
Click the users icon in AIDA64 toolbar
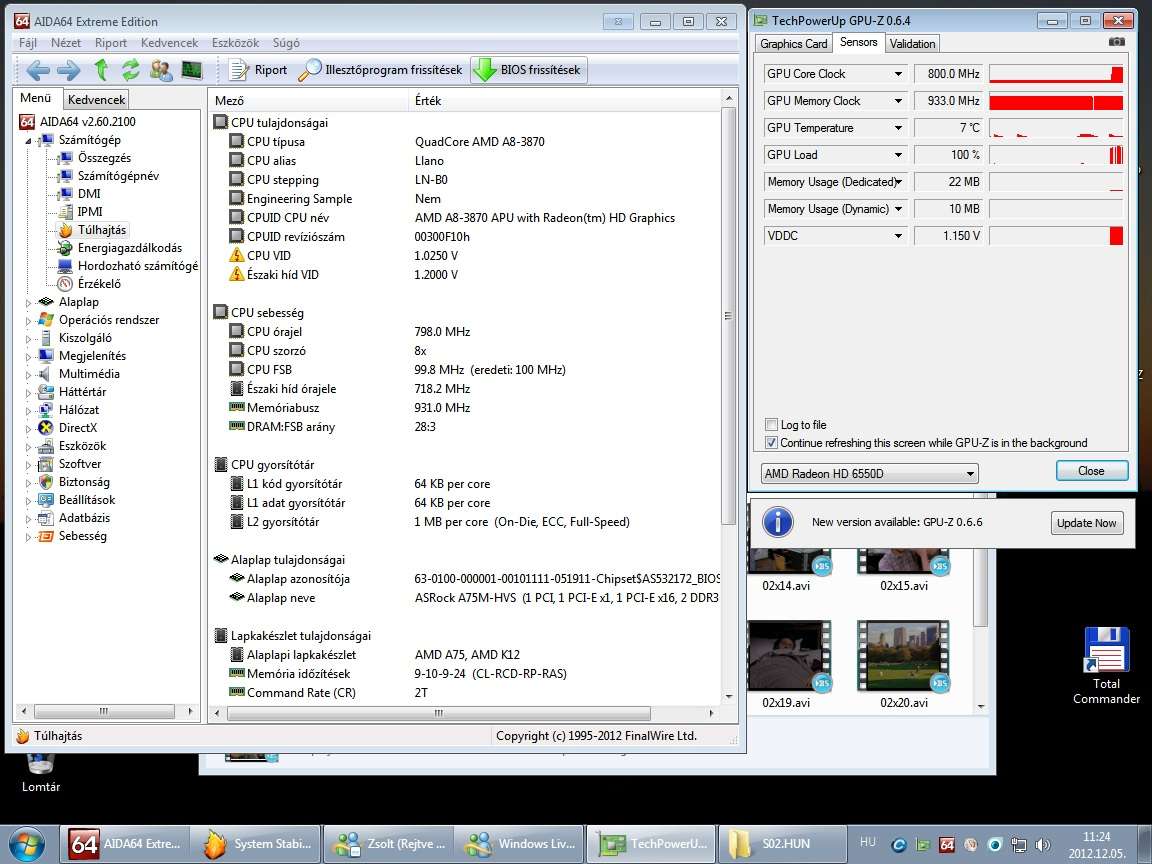(x=161, y=70)
